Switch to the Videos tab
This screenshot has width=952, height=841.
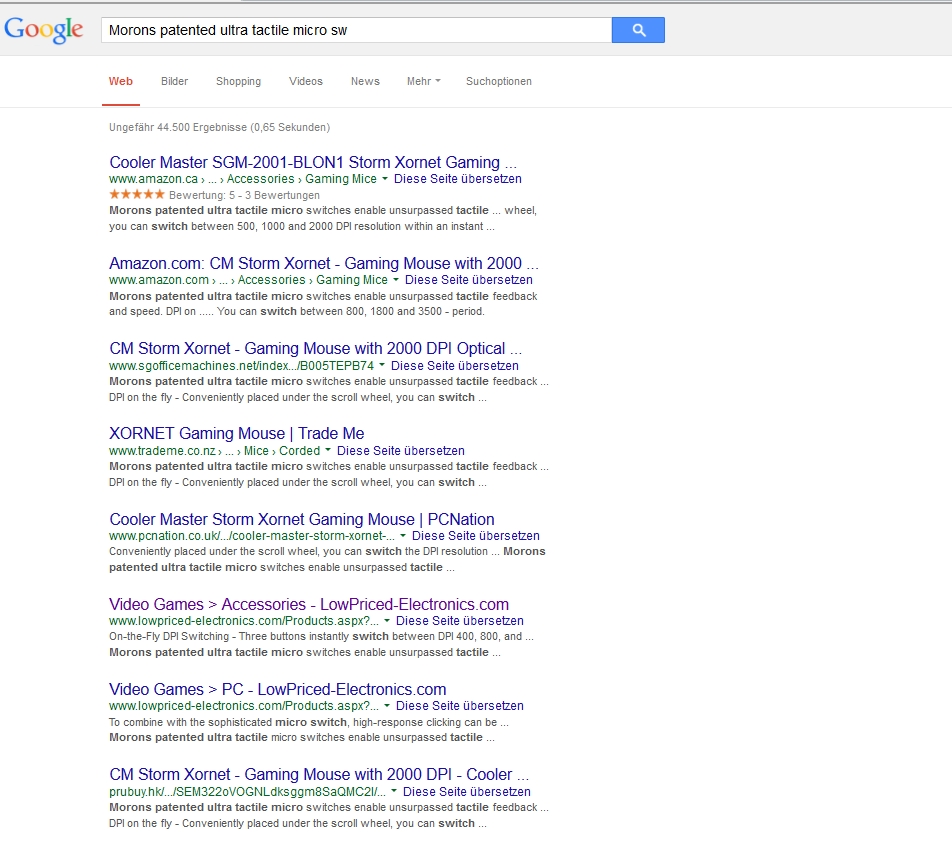[305, 81]
